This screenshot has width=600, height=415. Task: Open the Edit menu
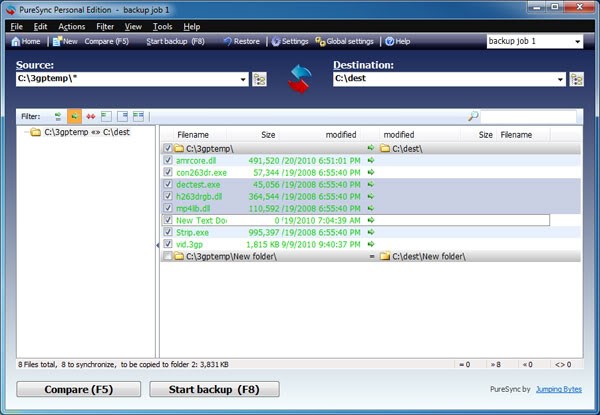40,27
